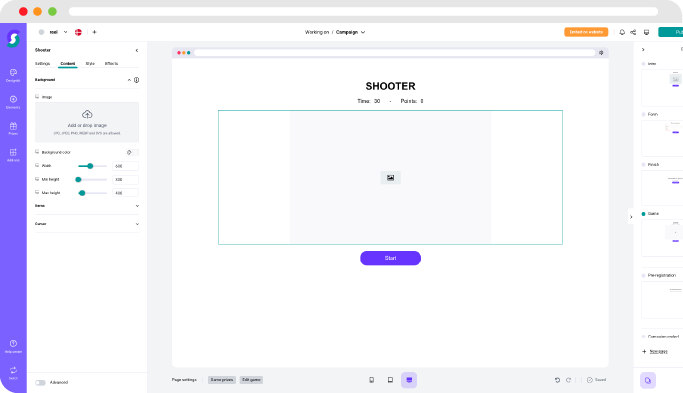Undo the last change

coord(557,380)
